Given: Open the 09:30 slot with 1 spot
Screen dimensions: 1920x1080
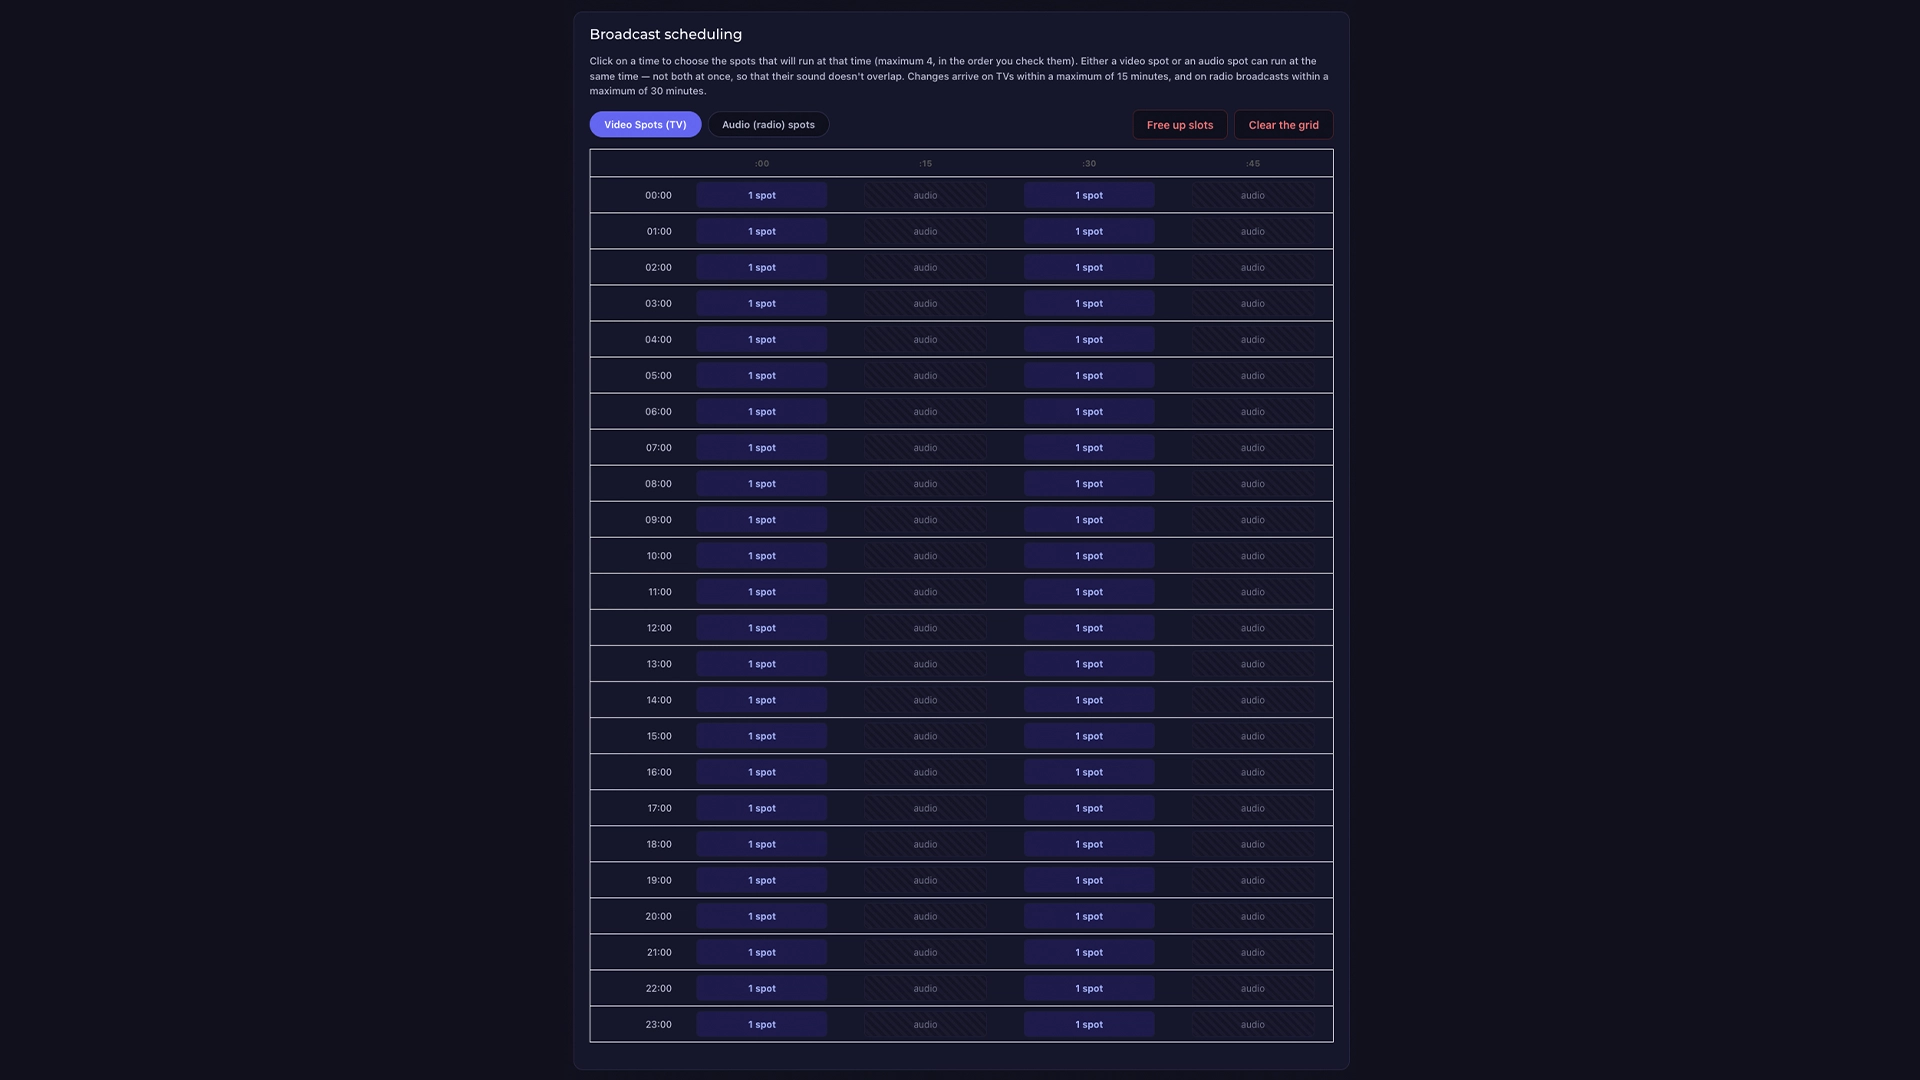Looking at the screenshot, I should click(x=1089, y=520).
